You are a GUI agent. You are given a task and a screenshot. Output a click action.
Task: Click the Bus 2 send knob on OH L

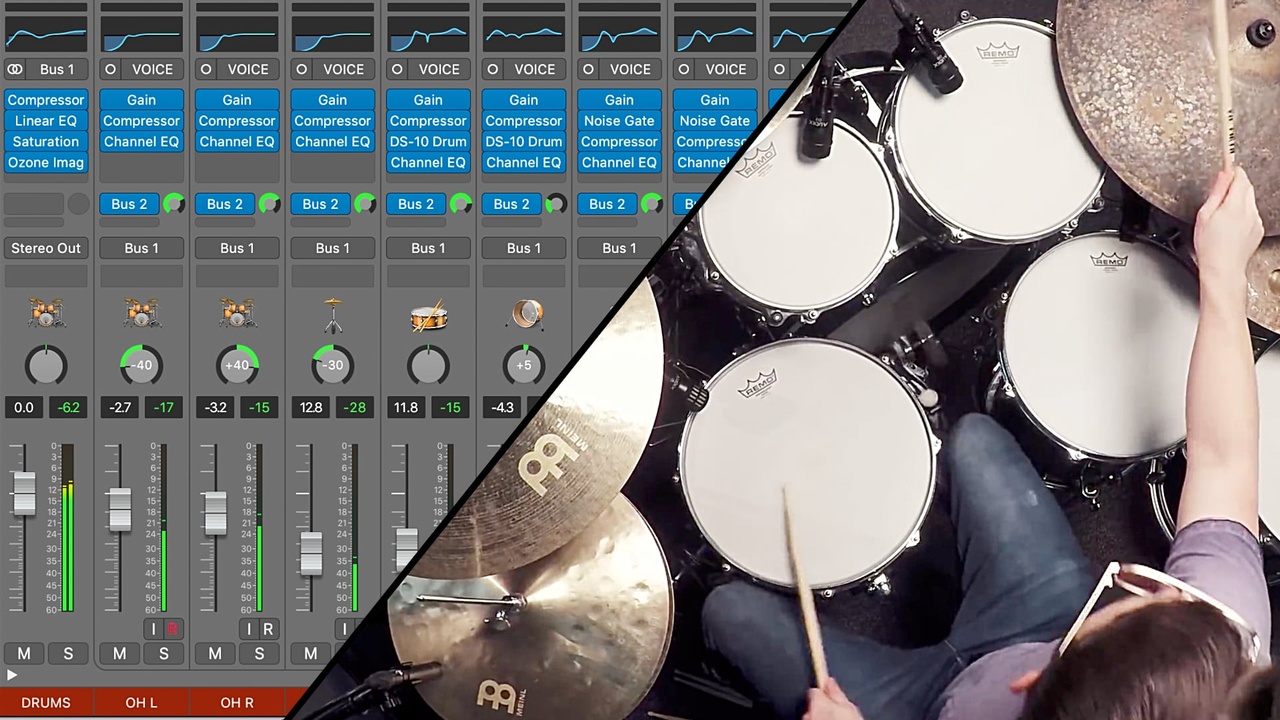click(173, 204)
